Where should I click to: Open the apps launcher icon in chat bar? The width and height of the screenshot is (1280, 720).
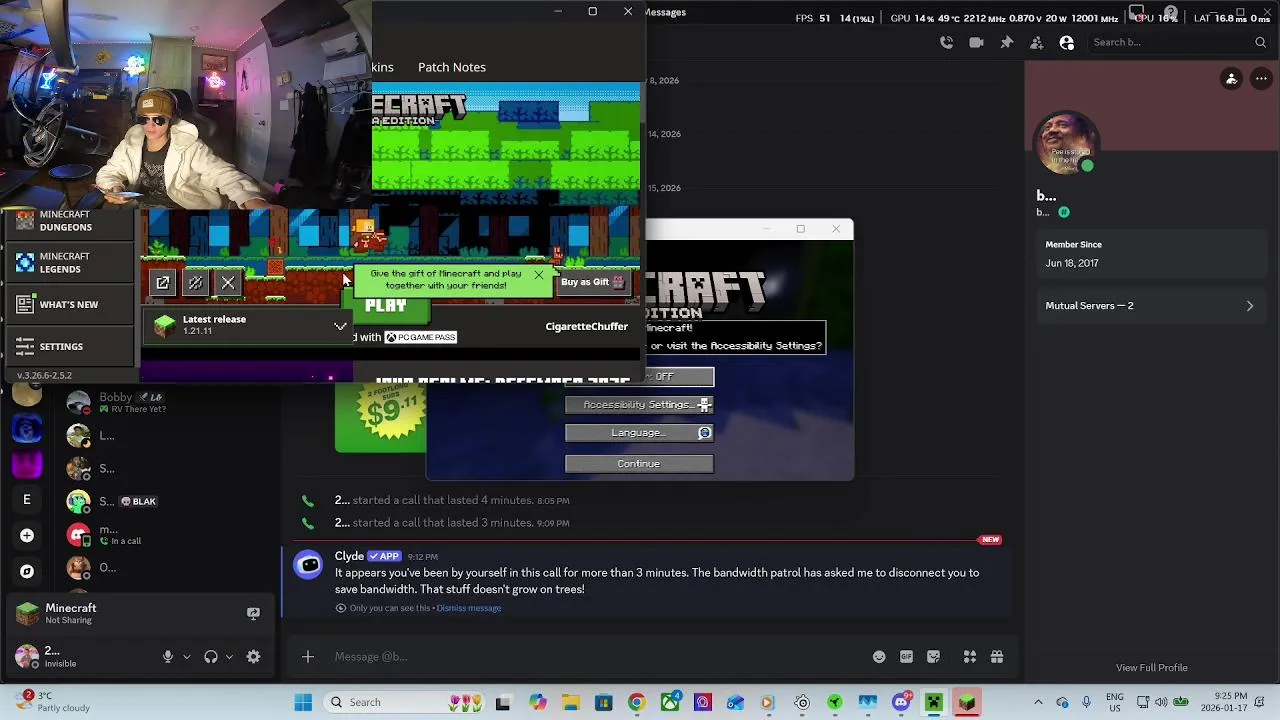point(970,657)
